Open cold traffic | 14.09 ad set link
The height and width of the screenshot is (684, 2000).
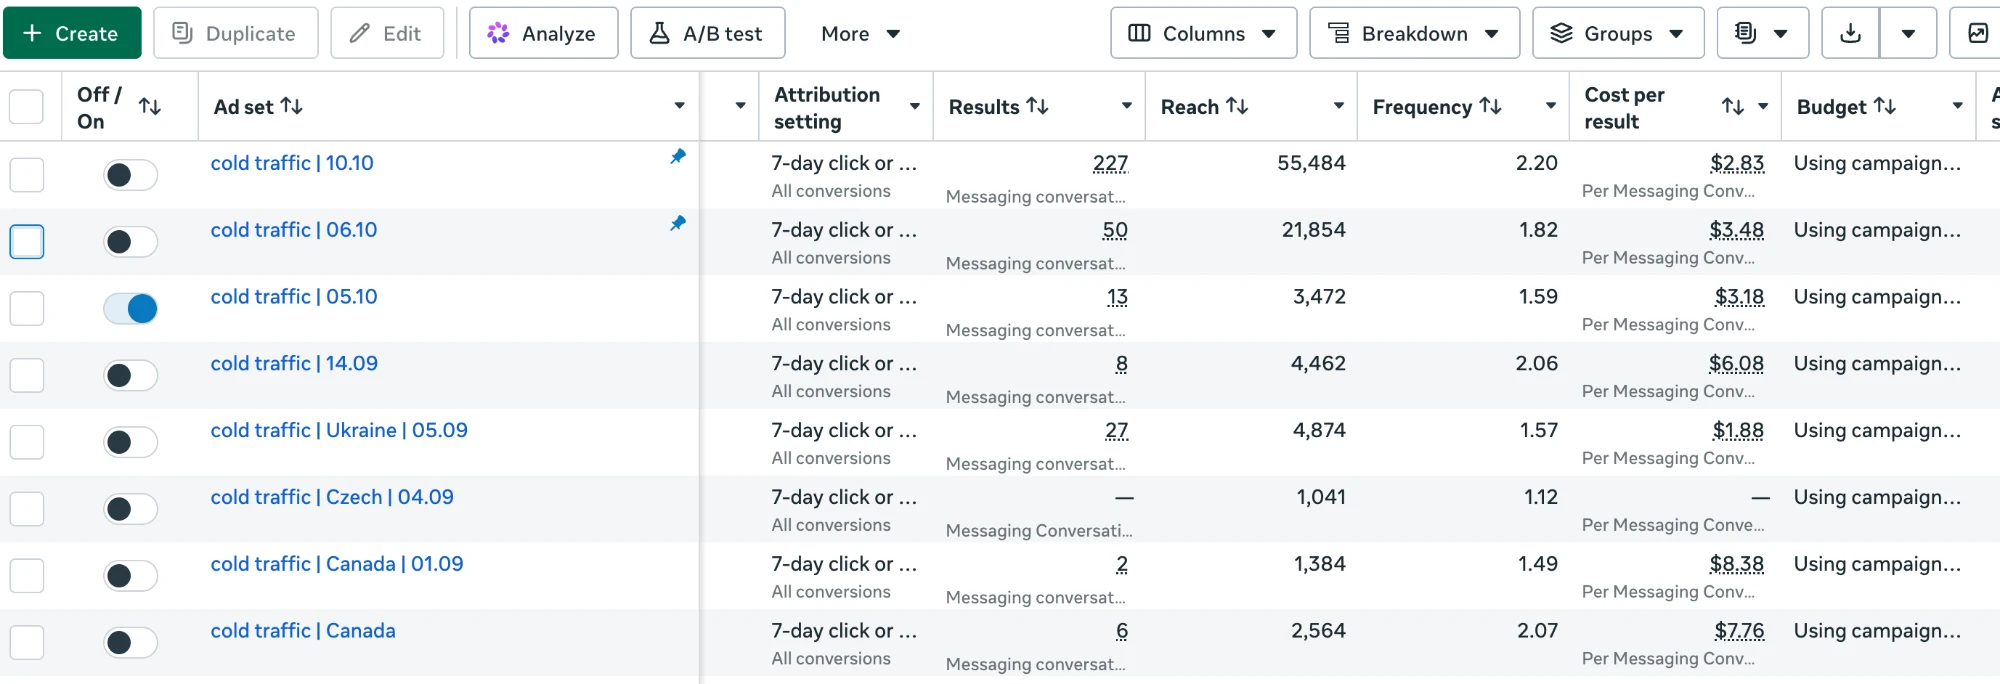294,364
